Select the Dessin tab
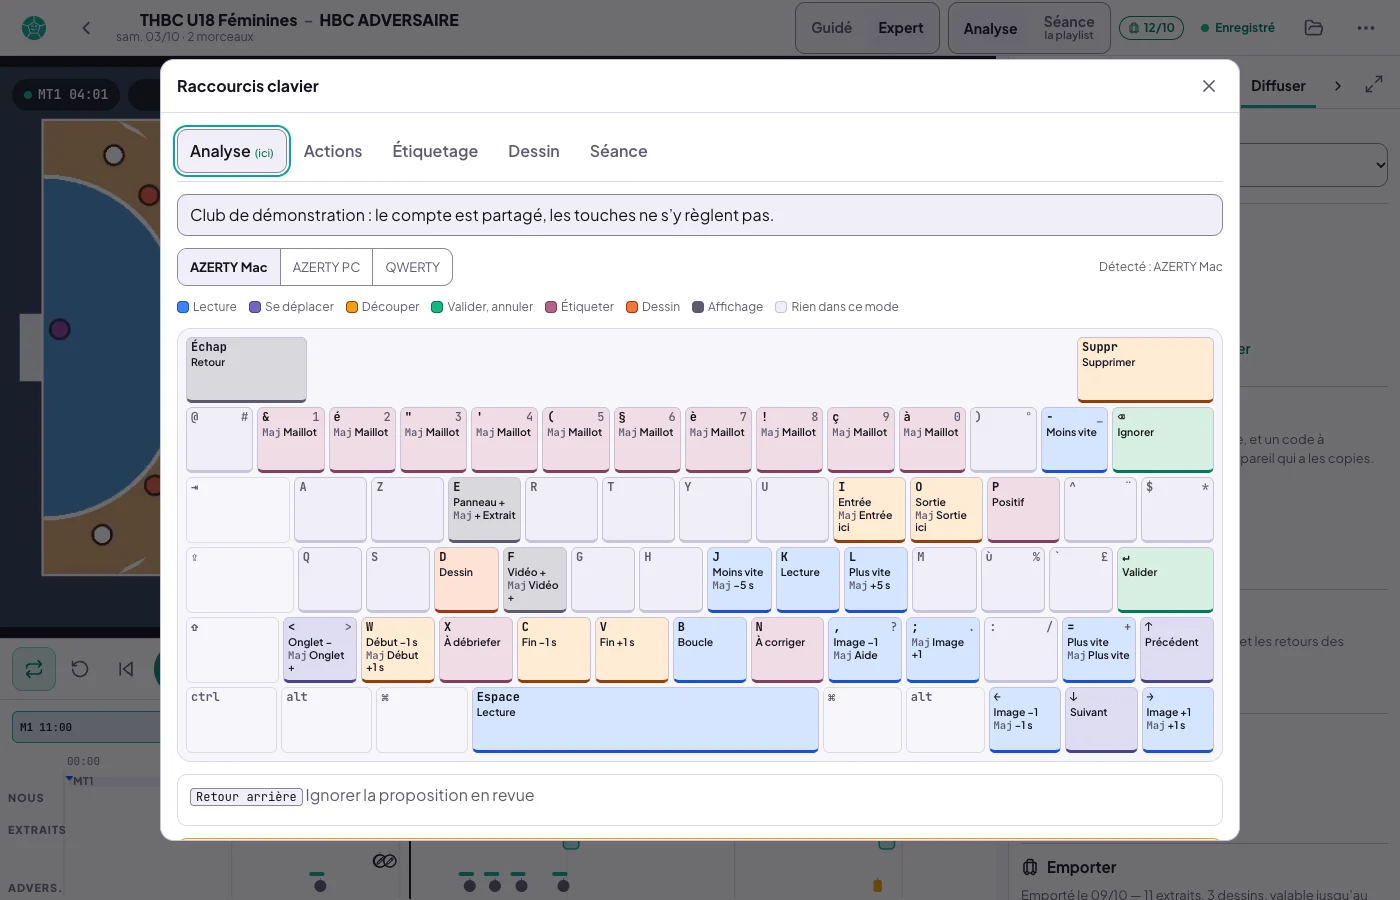The image size is (1400, 900). tap(534, 151)
